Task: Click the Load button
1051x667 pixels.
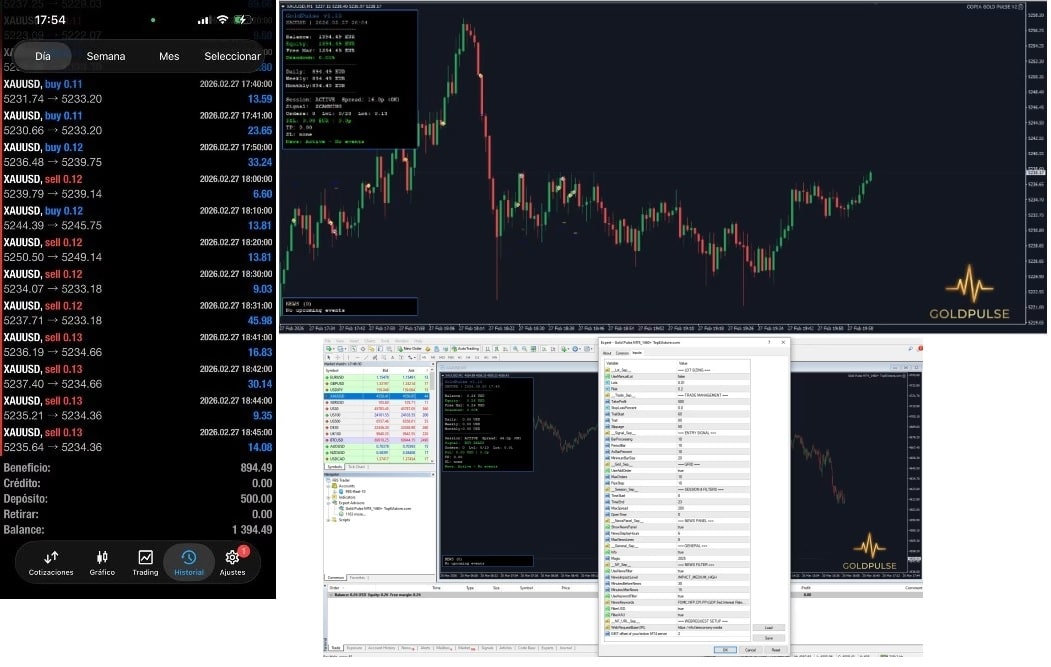Action: pos(768,627)
